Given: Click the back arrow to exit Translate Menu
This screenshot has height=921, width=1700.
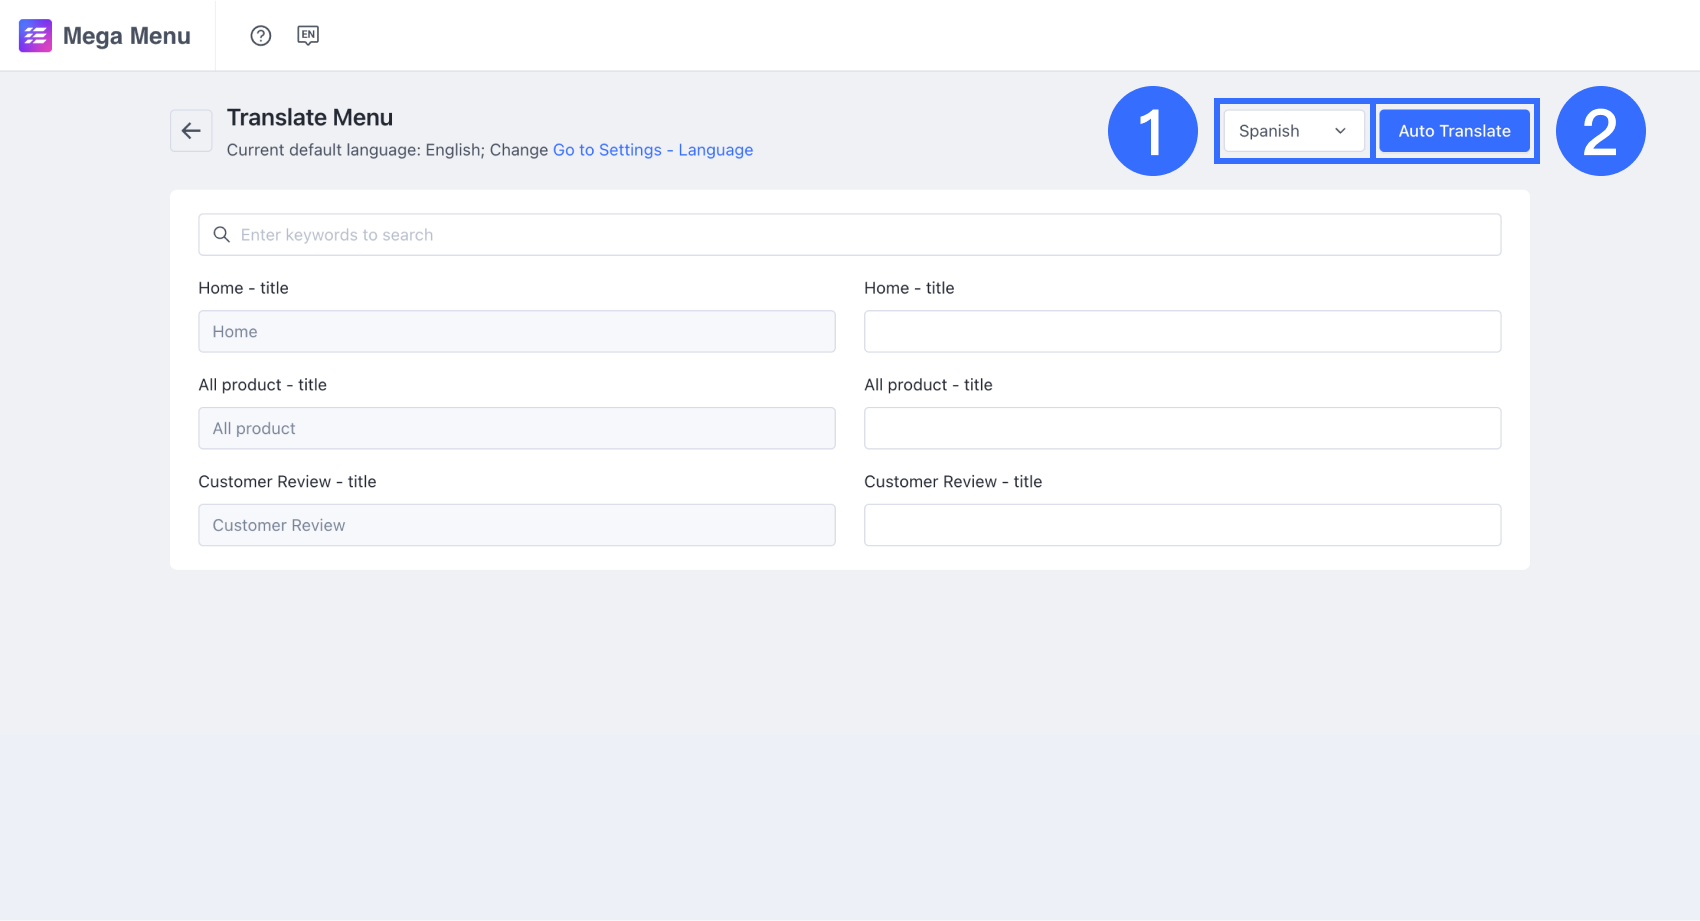Looking at the screenshot, I should 191,130.
